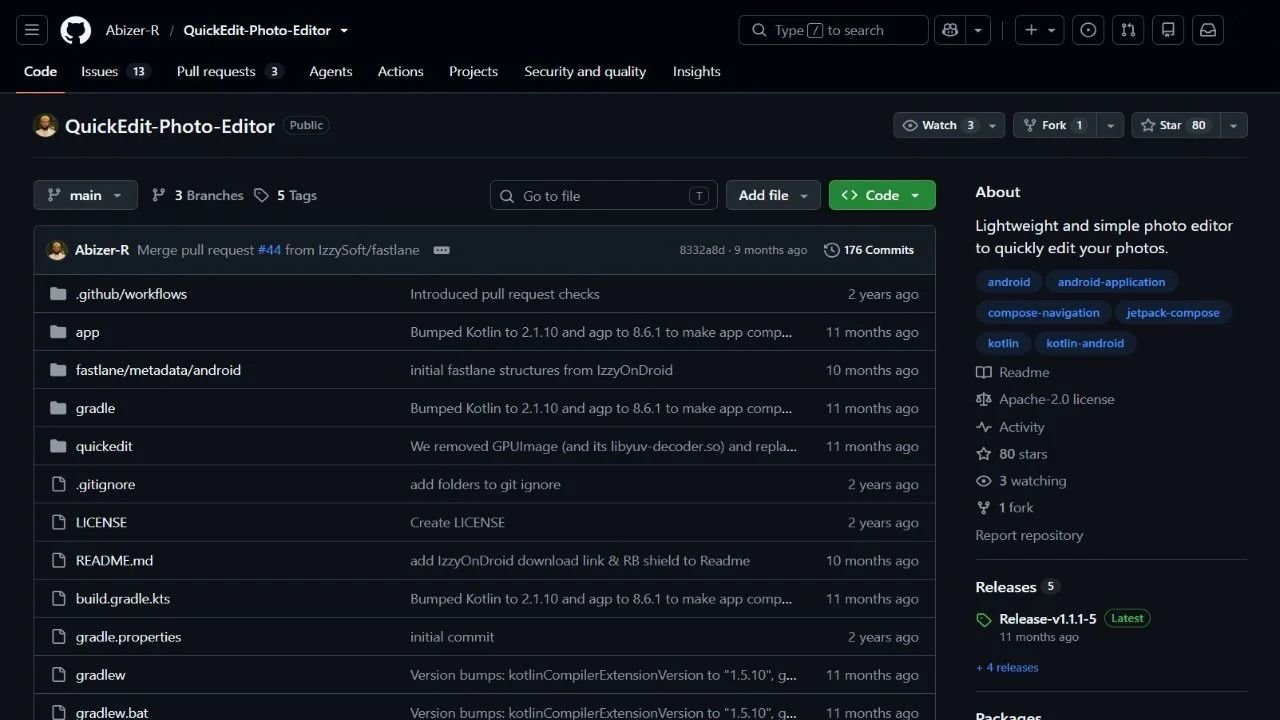Image resolution: width=1280 pixels, height=720 pixels.
Task: Click the commit author avatar in commit bar
Action: coord(56,250)
